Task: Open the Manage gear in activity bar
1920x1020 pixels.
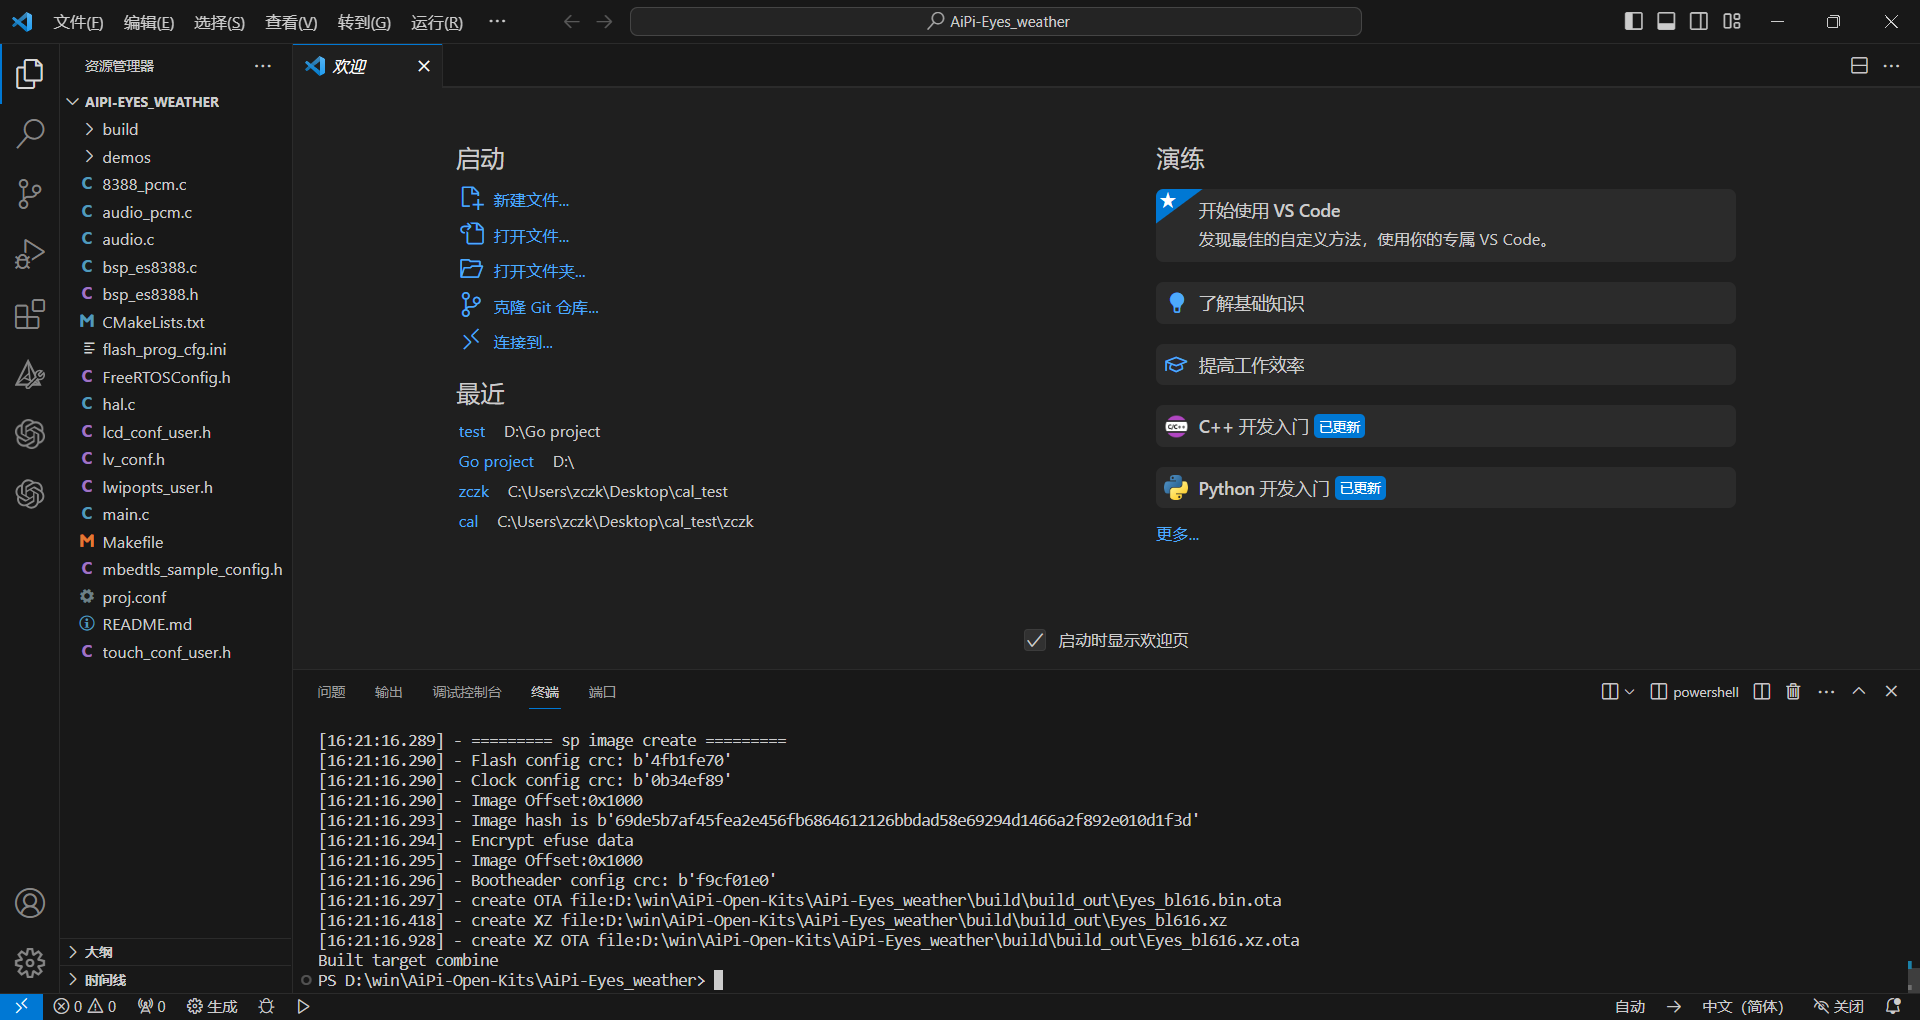Action: [x=30, y=963]
